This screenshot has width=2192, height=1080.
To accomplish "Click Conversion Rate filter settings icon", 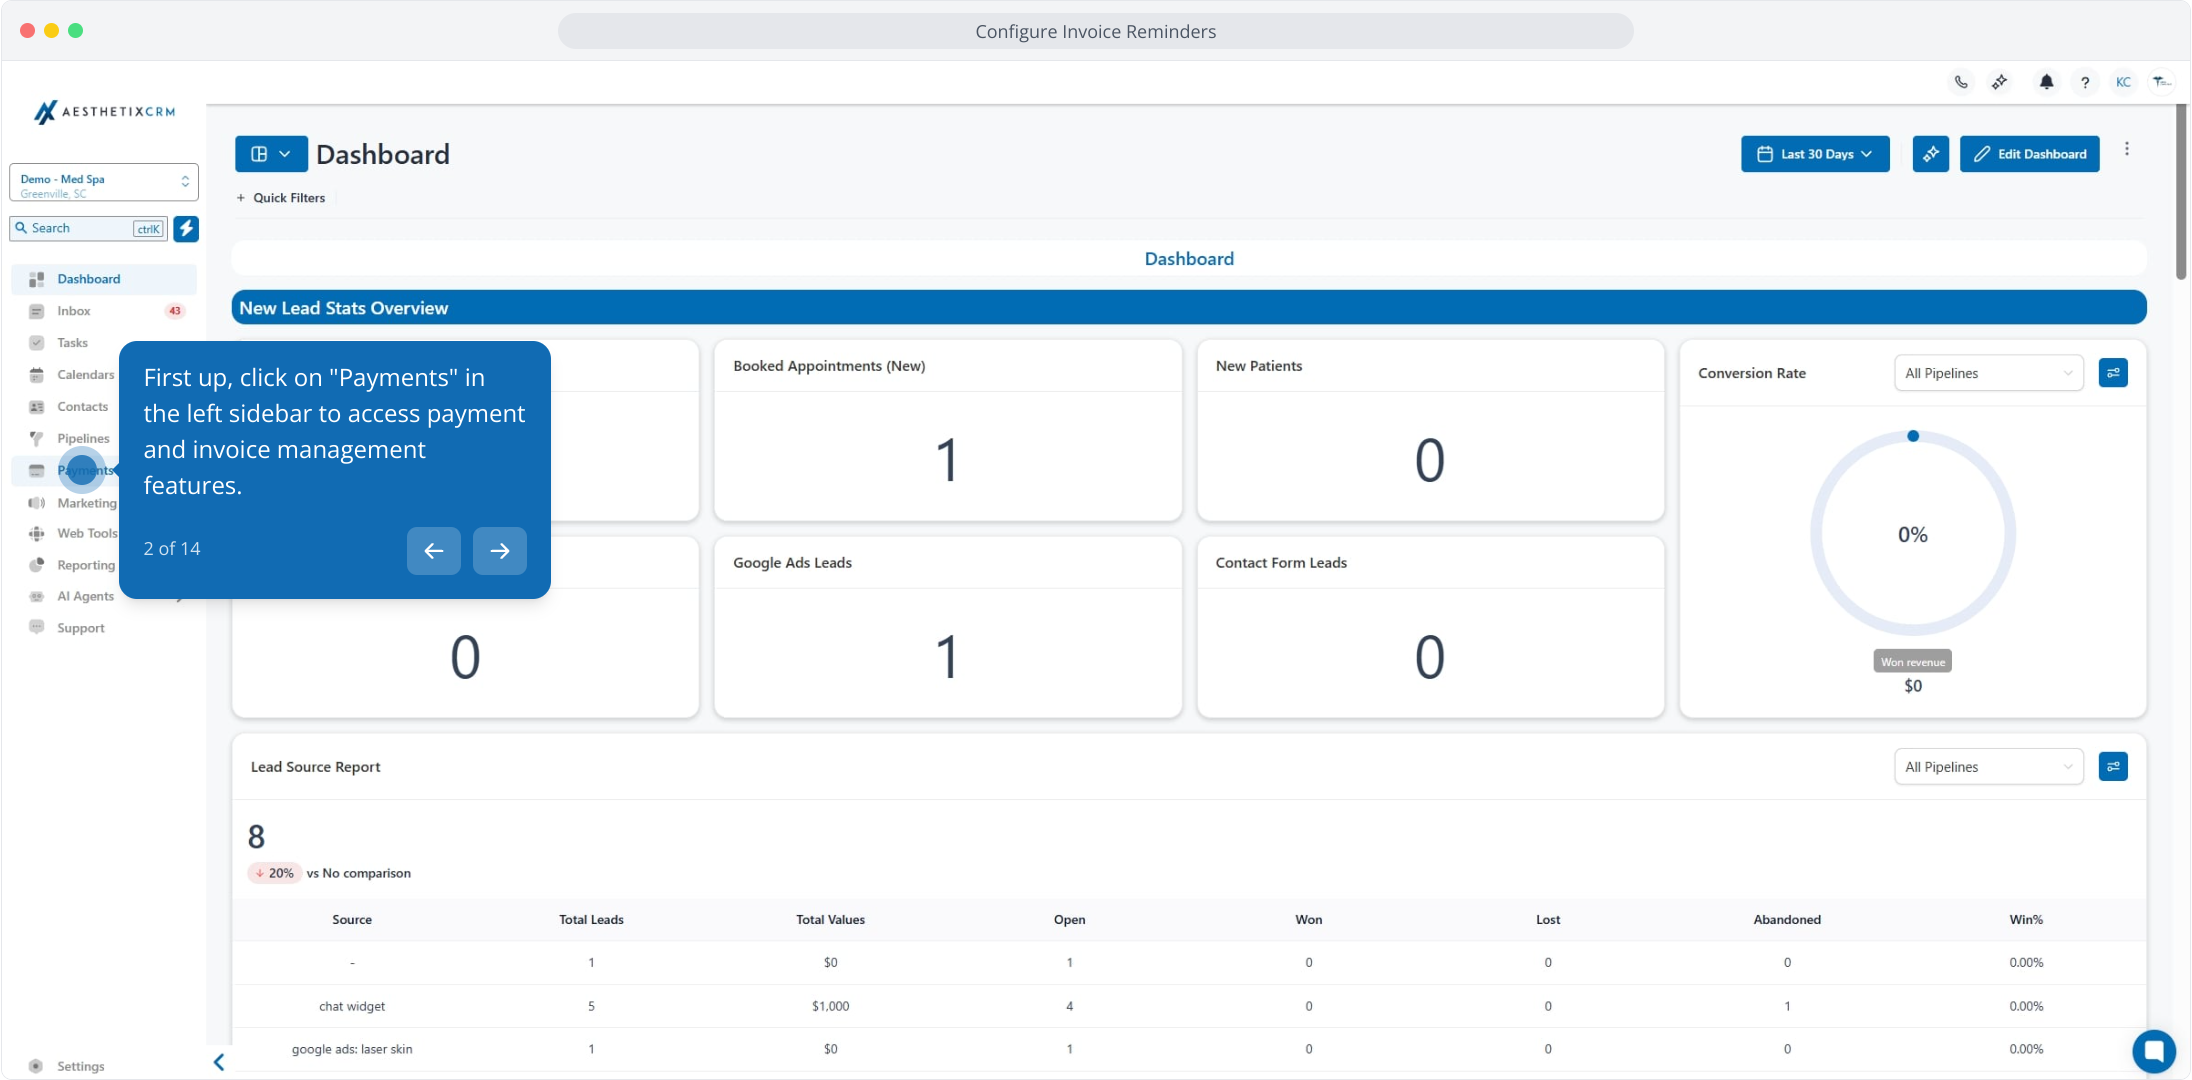I will click(x=2113, y=373).
